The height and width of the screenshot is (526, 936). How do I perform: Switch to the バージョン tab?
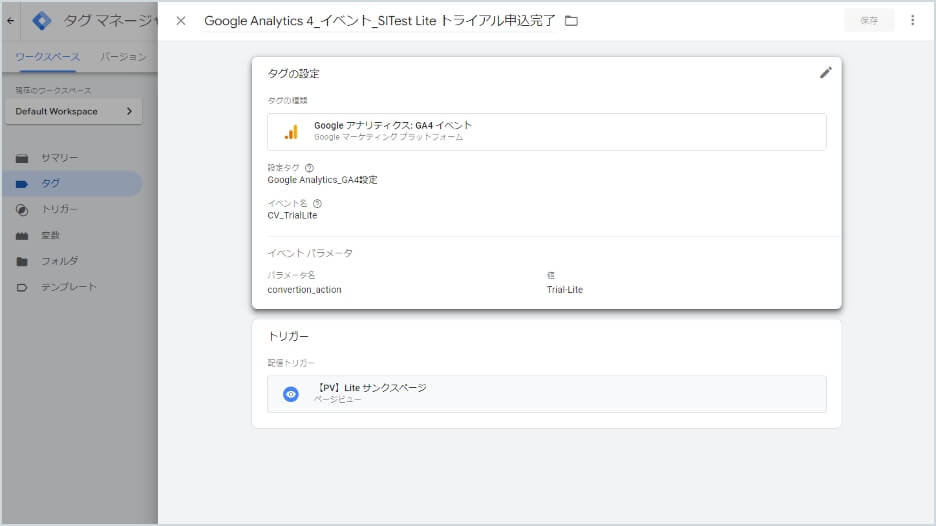124,57
